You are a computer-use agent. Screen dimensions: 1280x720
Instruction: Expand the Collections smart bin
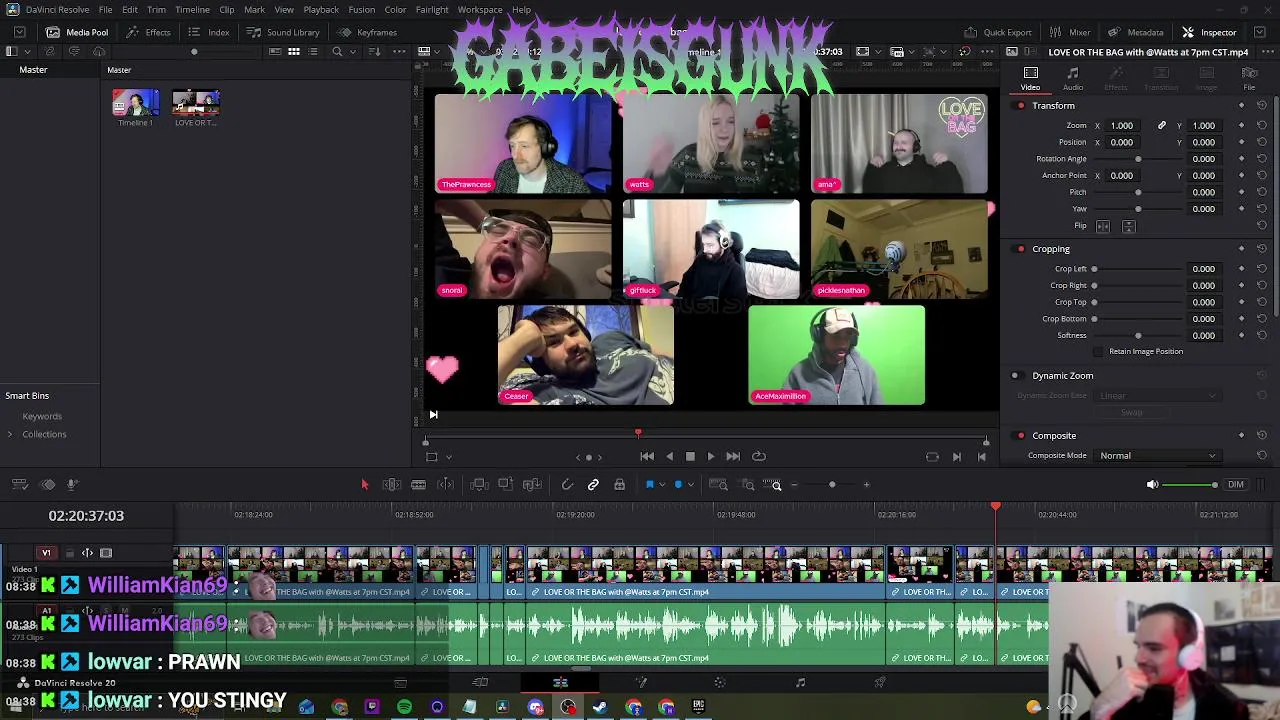pos(10,434)
